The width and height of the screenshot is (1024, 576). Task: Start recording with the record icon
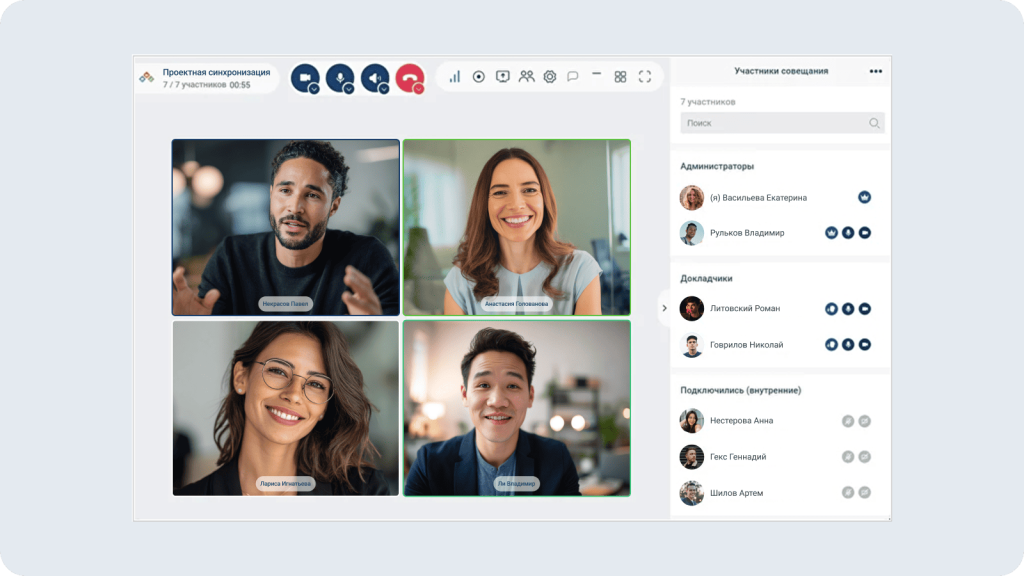(x=478, y=77)
